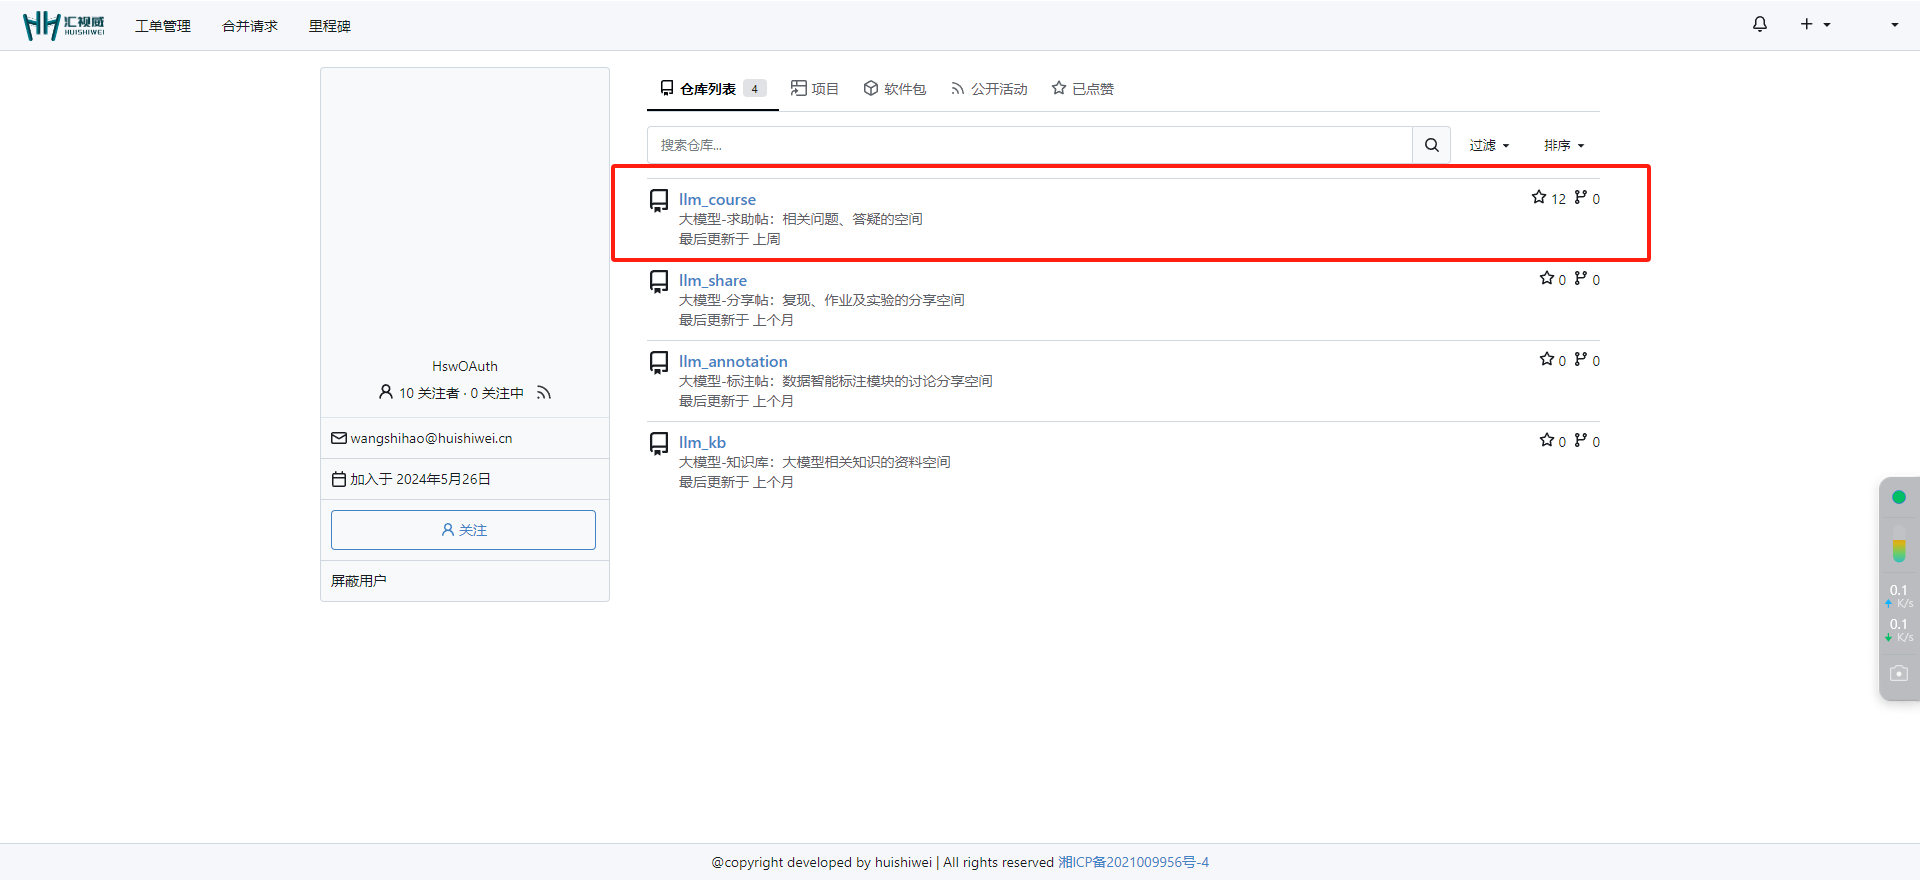Viewport: 1920px width, 880px height.
Task: Click the RSS feed icon beside followers
Action: [x=544, y=393]
